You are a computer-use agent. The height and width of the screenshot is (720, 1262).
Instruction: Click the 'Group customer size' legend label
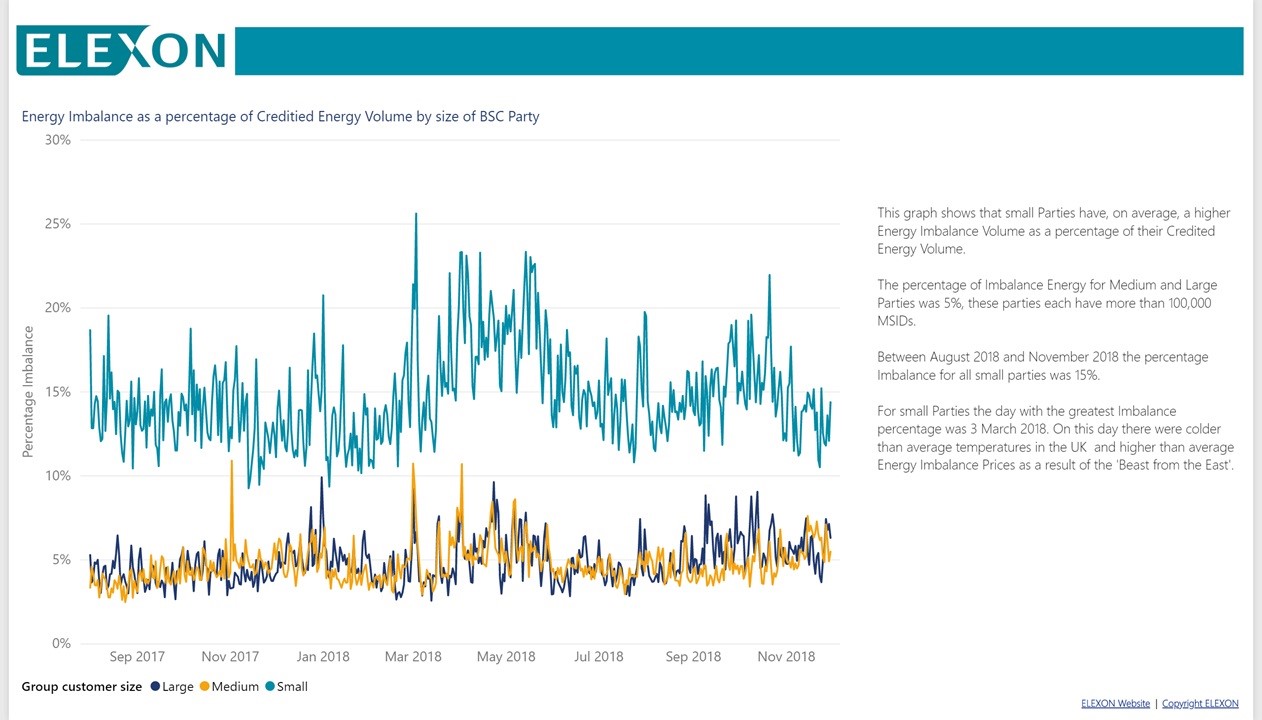coord(80,687)
